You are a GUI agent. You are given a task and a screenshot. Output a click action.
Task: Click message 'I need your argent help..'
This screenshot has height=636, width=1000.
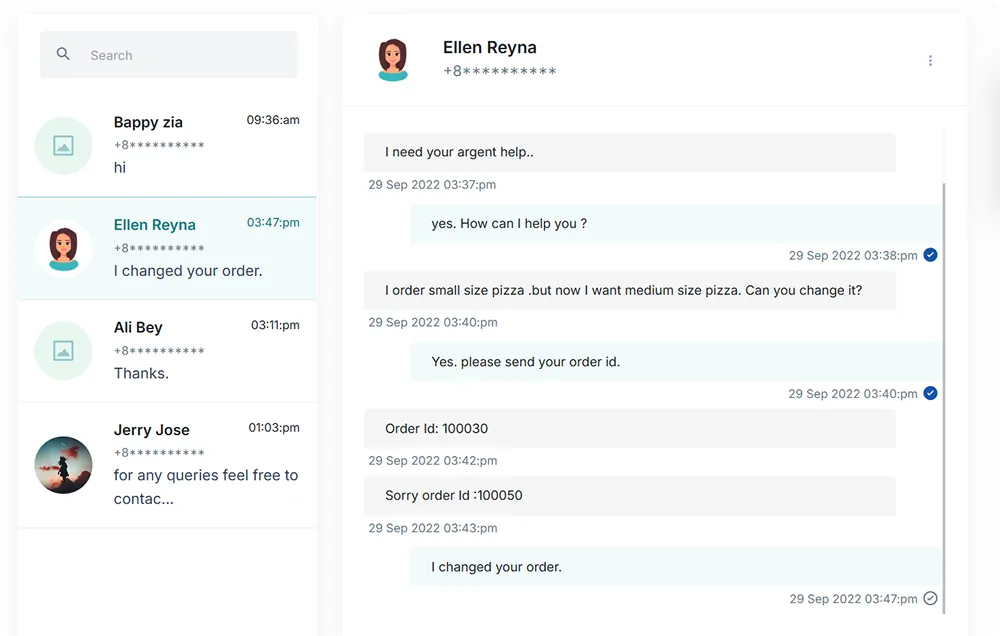point(629,152)
